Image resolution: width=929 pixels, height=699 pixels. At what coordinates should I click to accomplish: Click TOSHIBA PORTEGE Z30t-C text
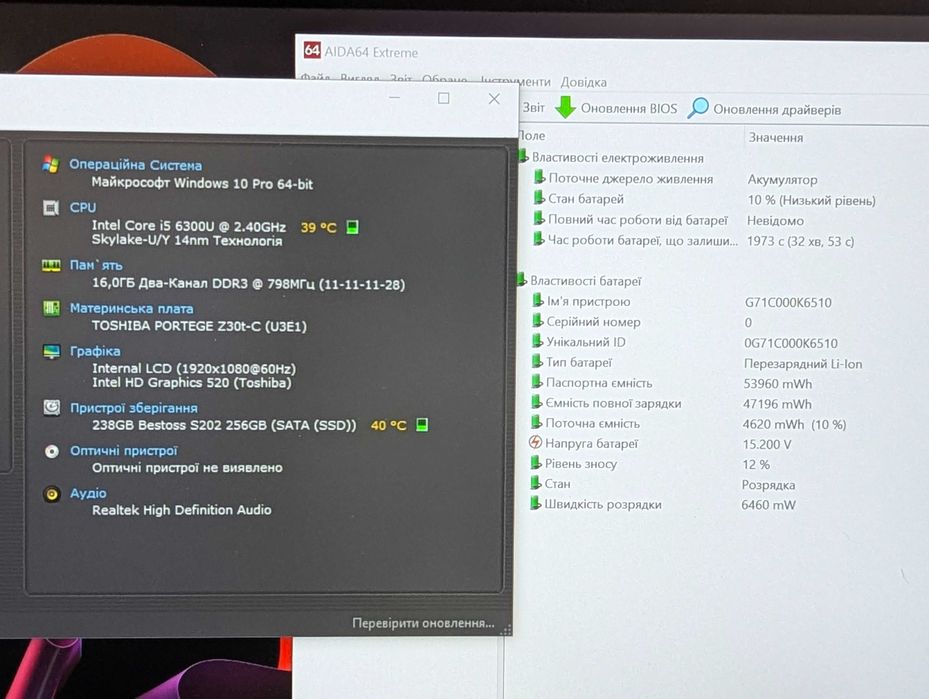pos(199,326)
